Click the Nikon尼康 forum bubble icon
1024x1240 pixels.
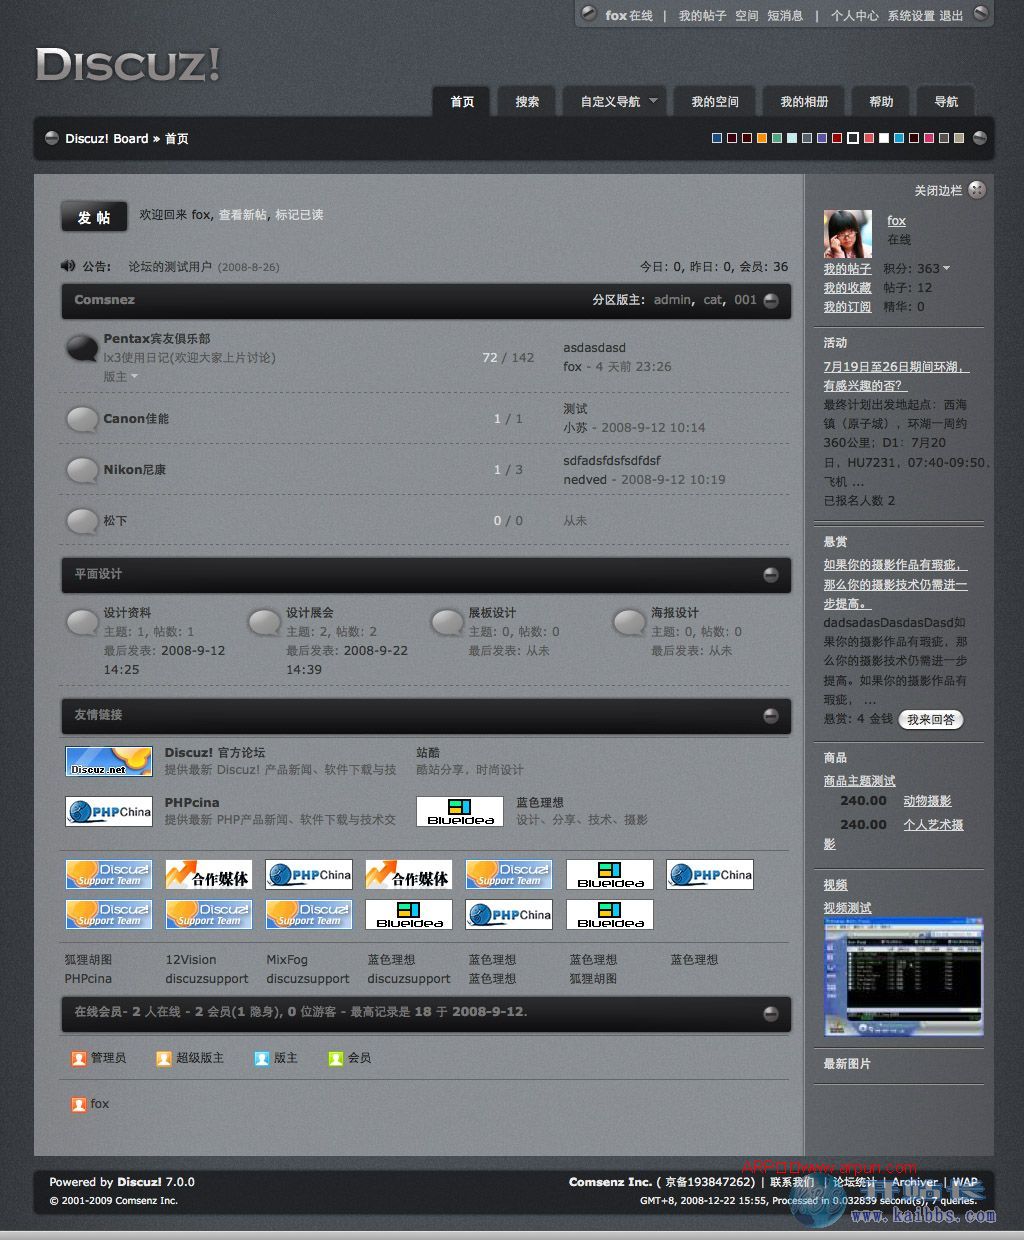click(82, 470)
